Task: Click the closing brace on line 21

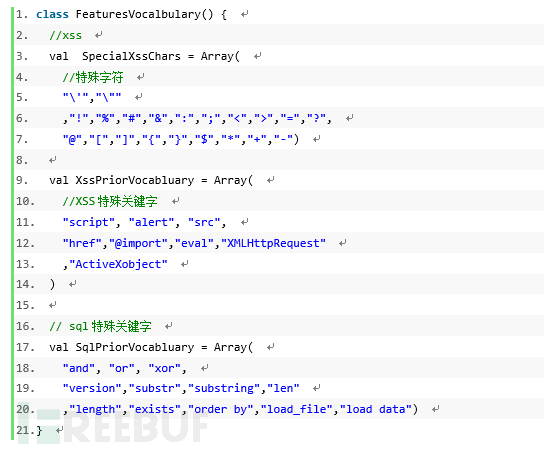Action: point(39,431)
